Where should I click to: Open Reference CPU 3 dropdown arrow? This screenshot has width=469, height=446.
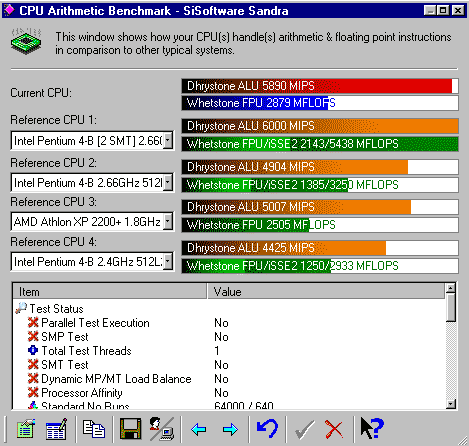click(x=168, y=221)
